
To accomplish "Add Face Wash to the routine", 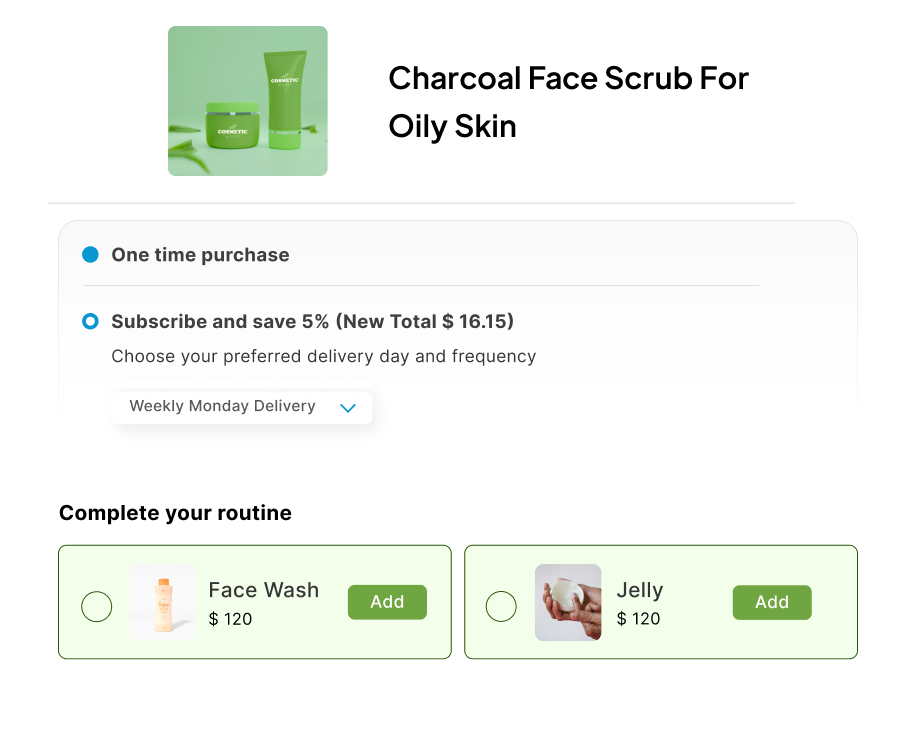I will click(x=387, y=602).
